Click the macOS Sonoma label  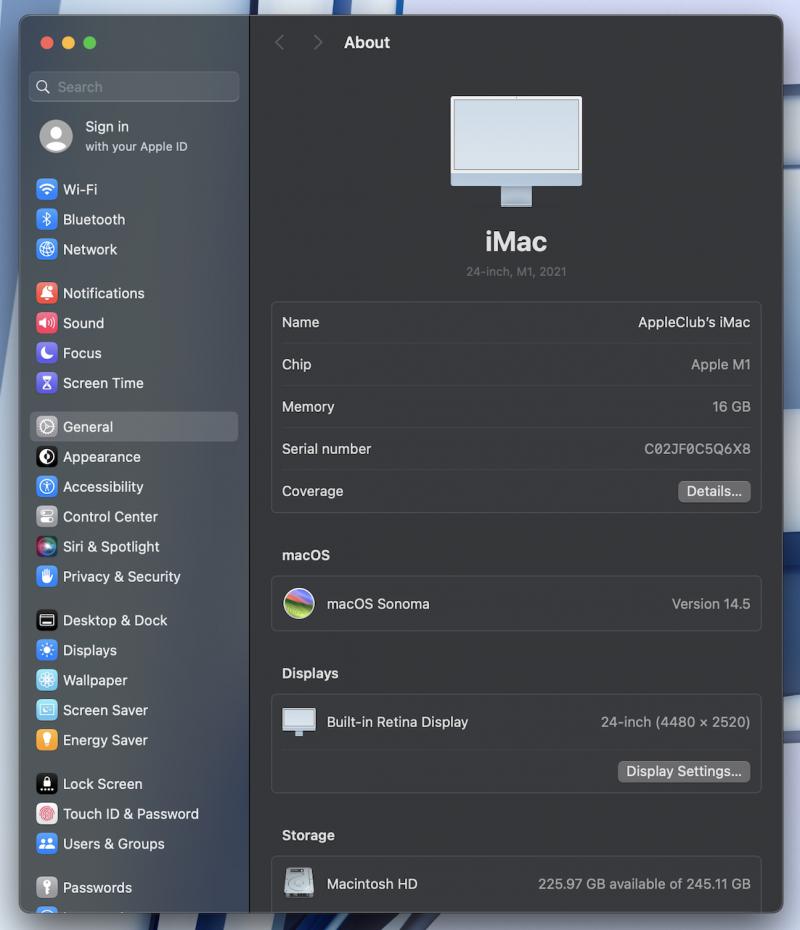point(378,604)
